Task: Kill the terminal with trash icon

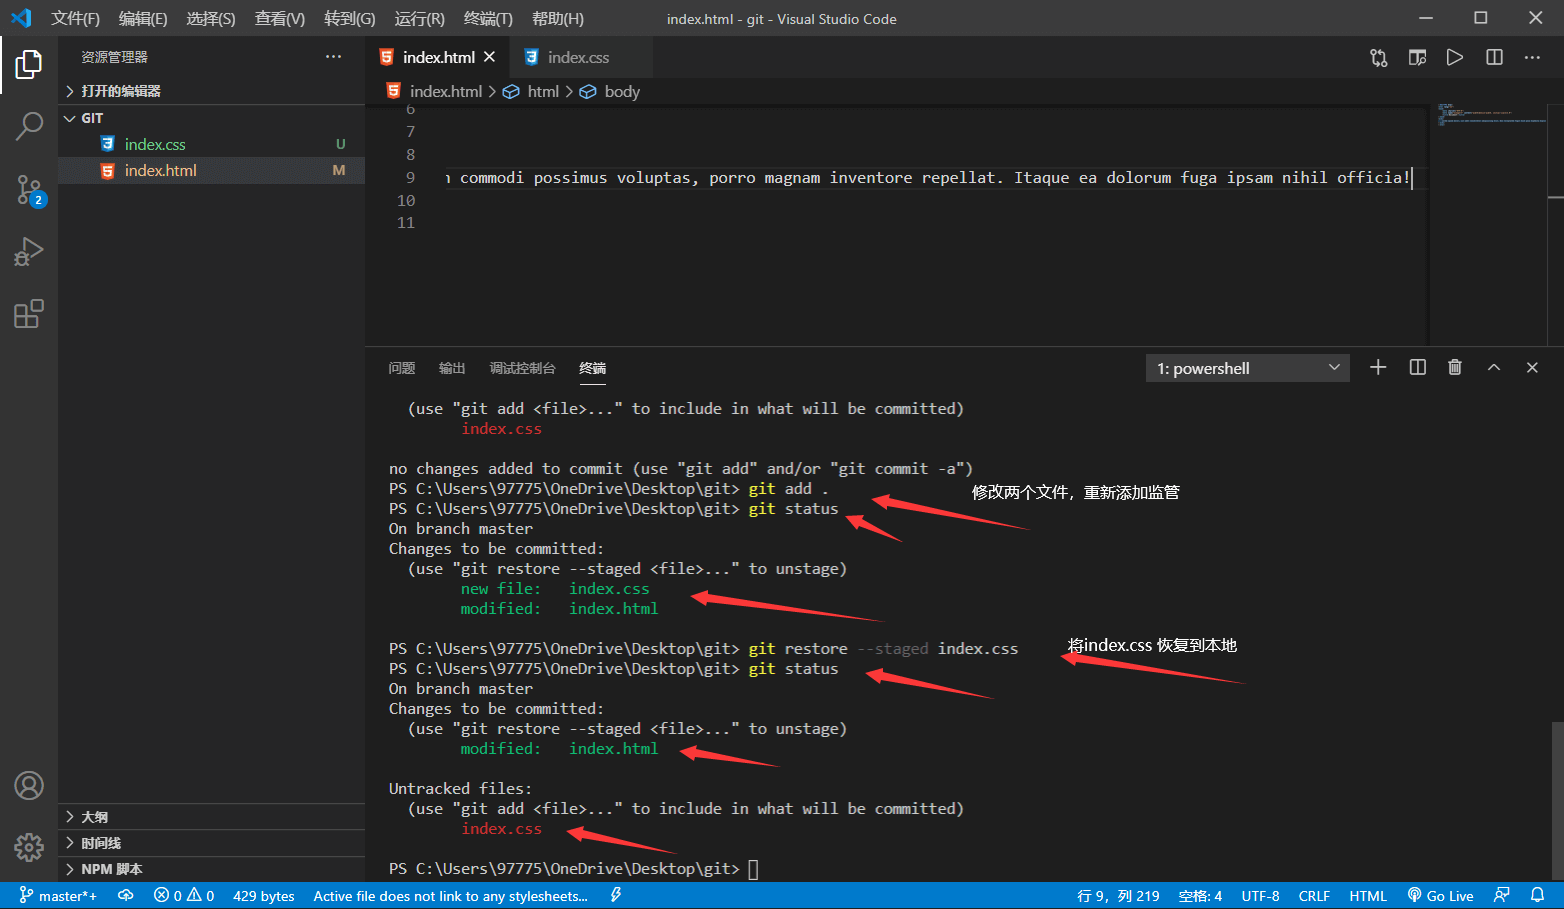Action: tap(1455, 368)
